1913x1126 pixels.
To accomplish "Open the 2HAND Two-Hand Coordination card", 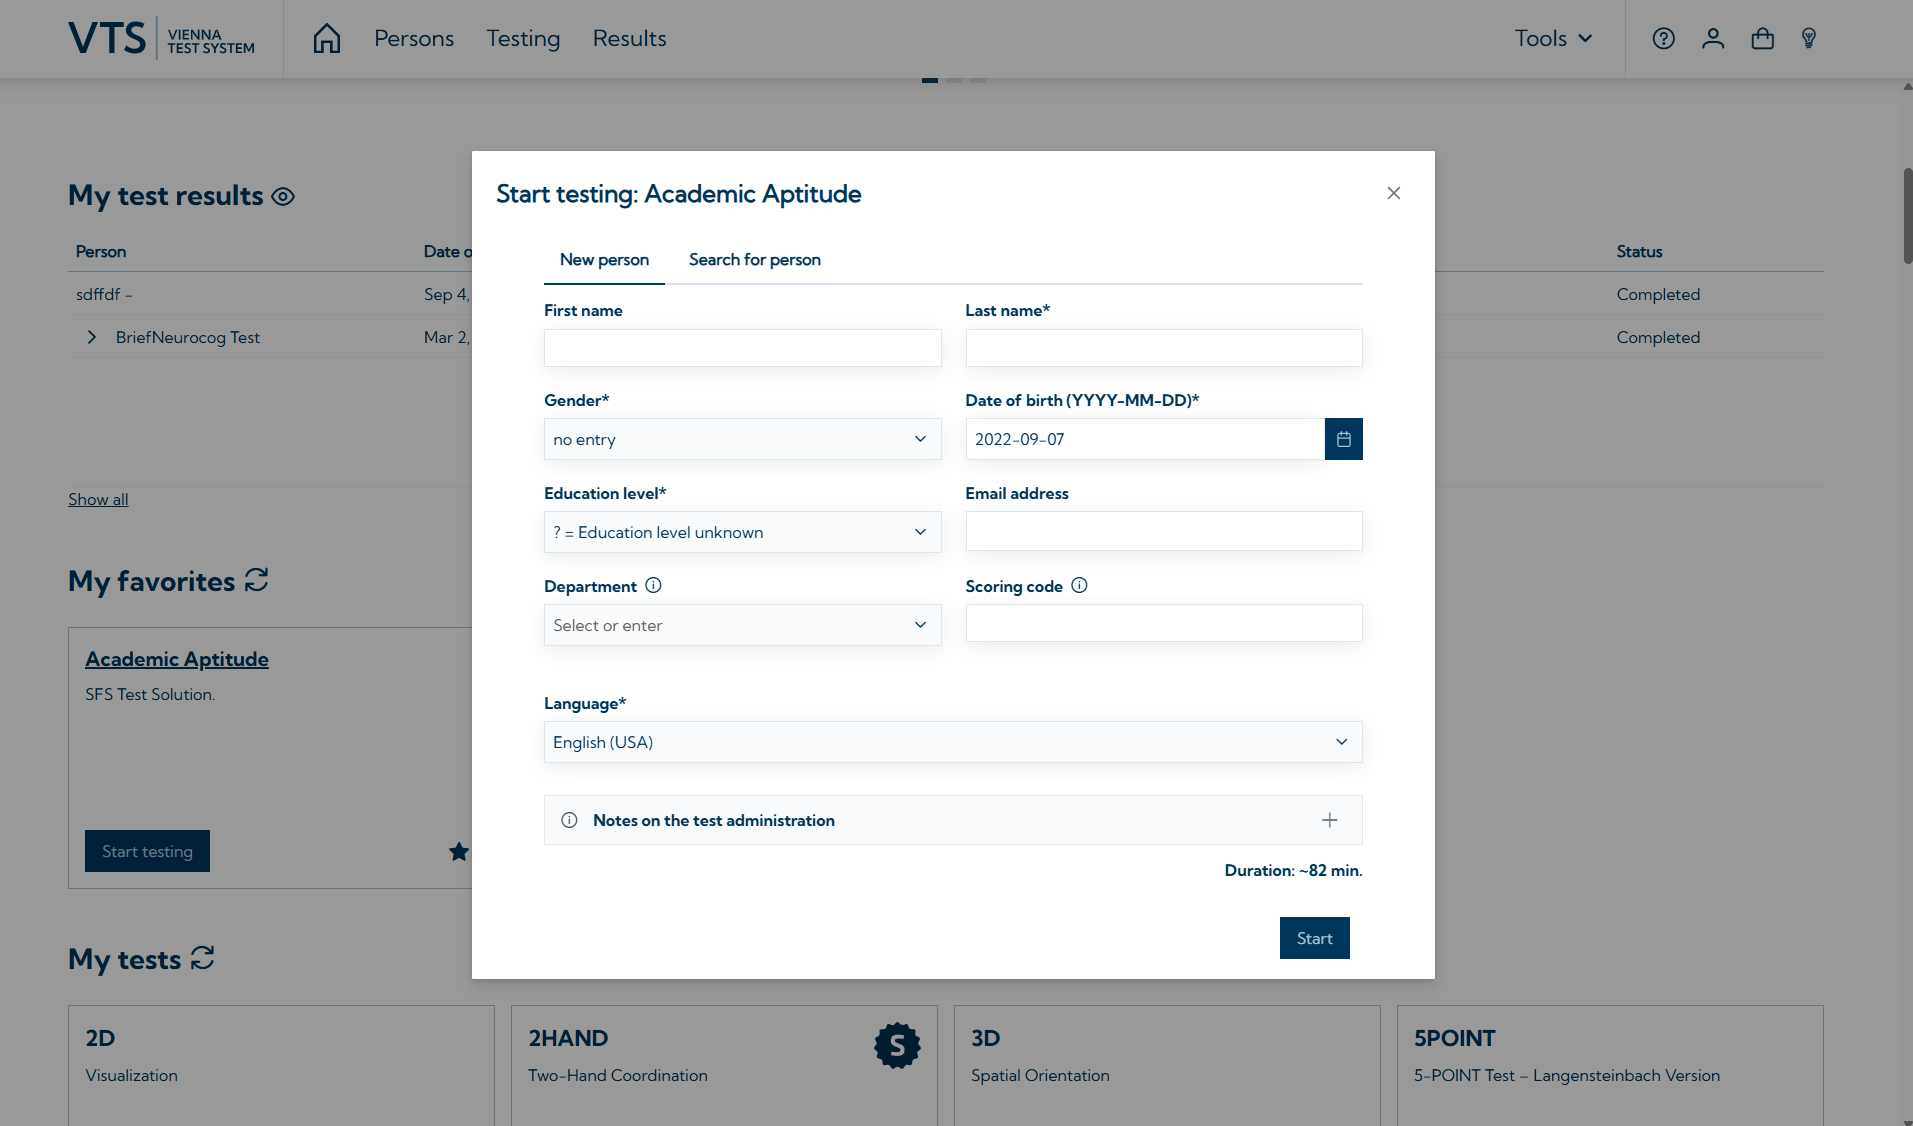I will click(x=724, y=1065).
